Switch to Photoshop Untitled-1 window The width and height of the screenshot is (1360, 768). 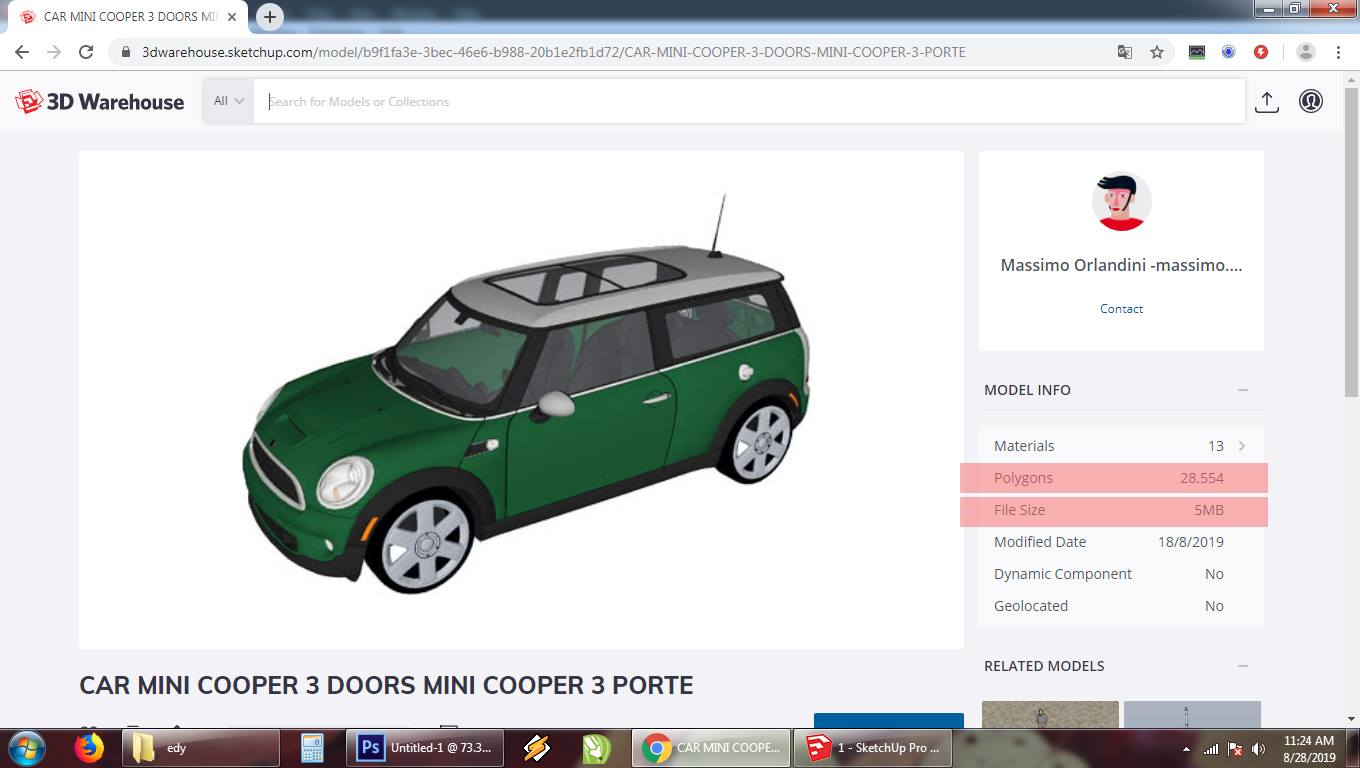pos(424,748)
